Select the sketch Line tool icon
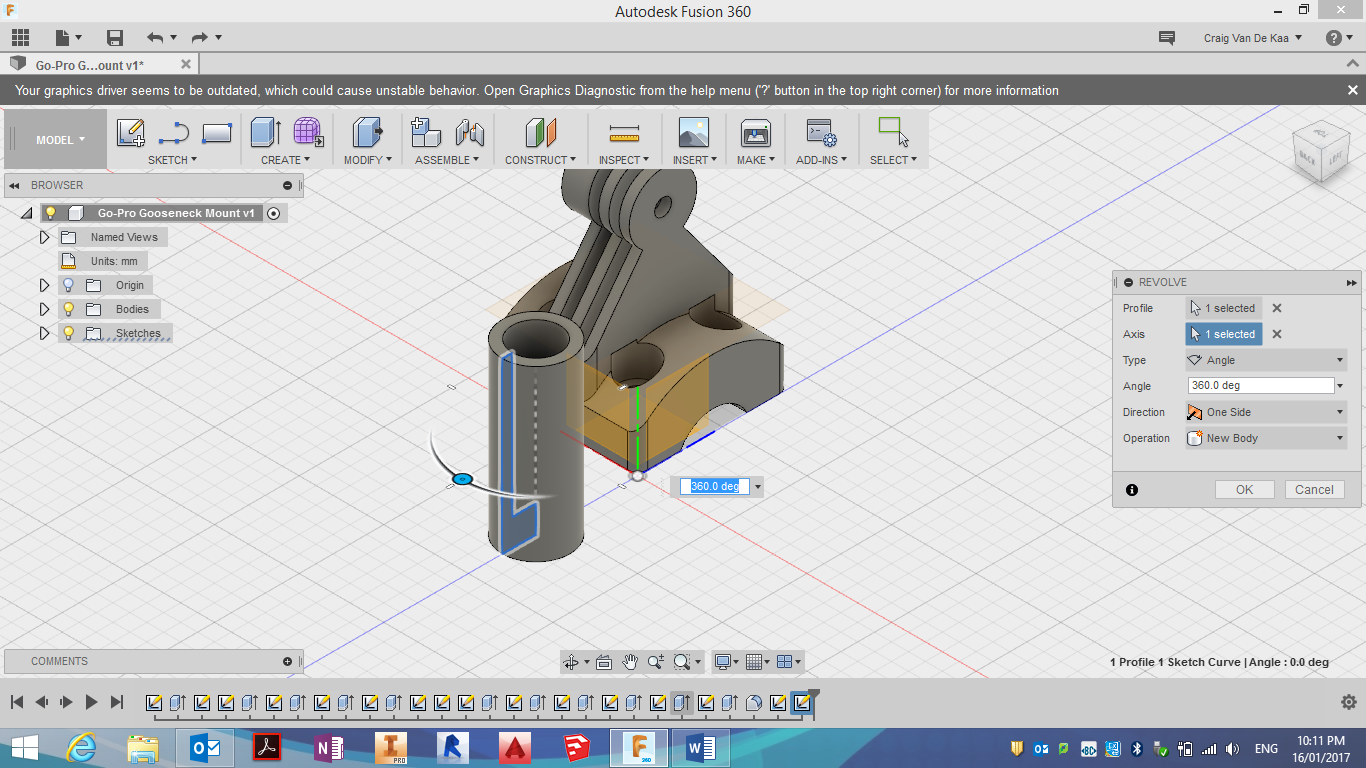The image size is (1366, 768). (174, 132)
